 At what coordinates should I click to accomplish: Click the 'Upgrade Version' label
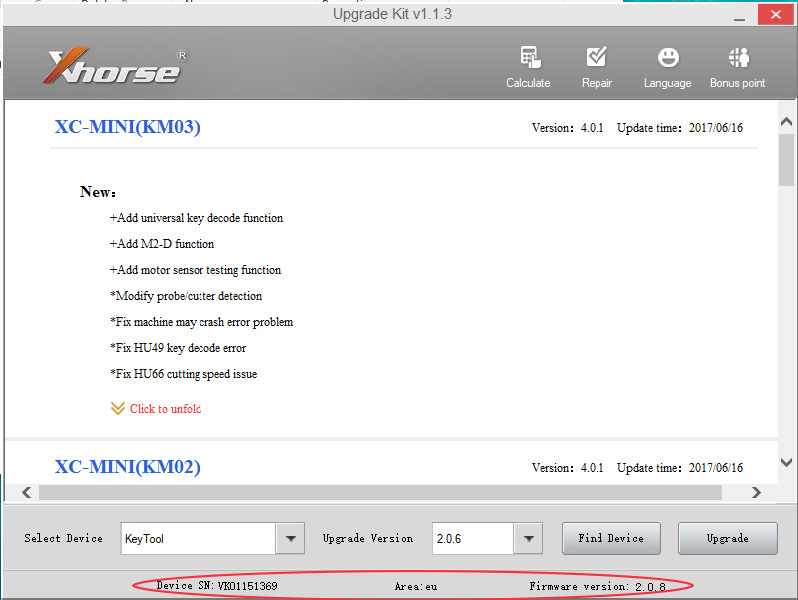[x=368, y=538]
